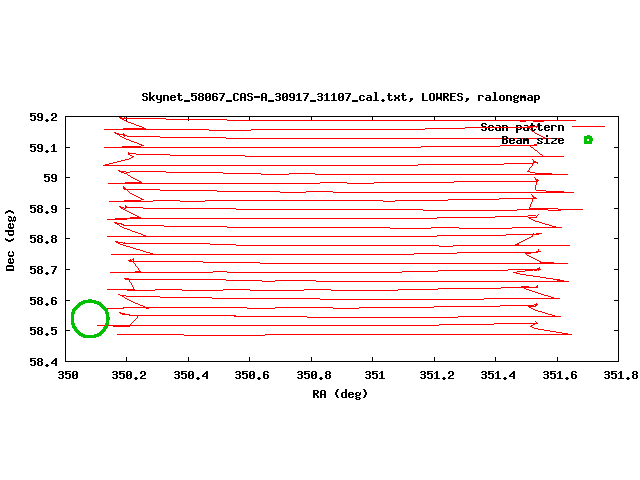Click the red scan pattern legend line
The height and width of the screenshot is (480, 640).
[x=588, y=127]
